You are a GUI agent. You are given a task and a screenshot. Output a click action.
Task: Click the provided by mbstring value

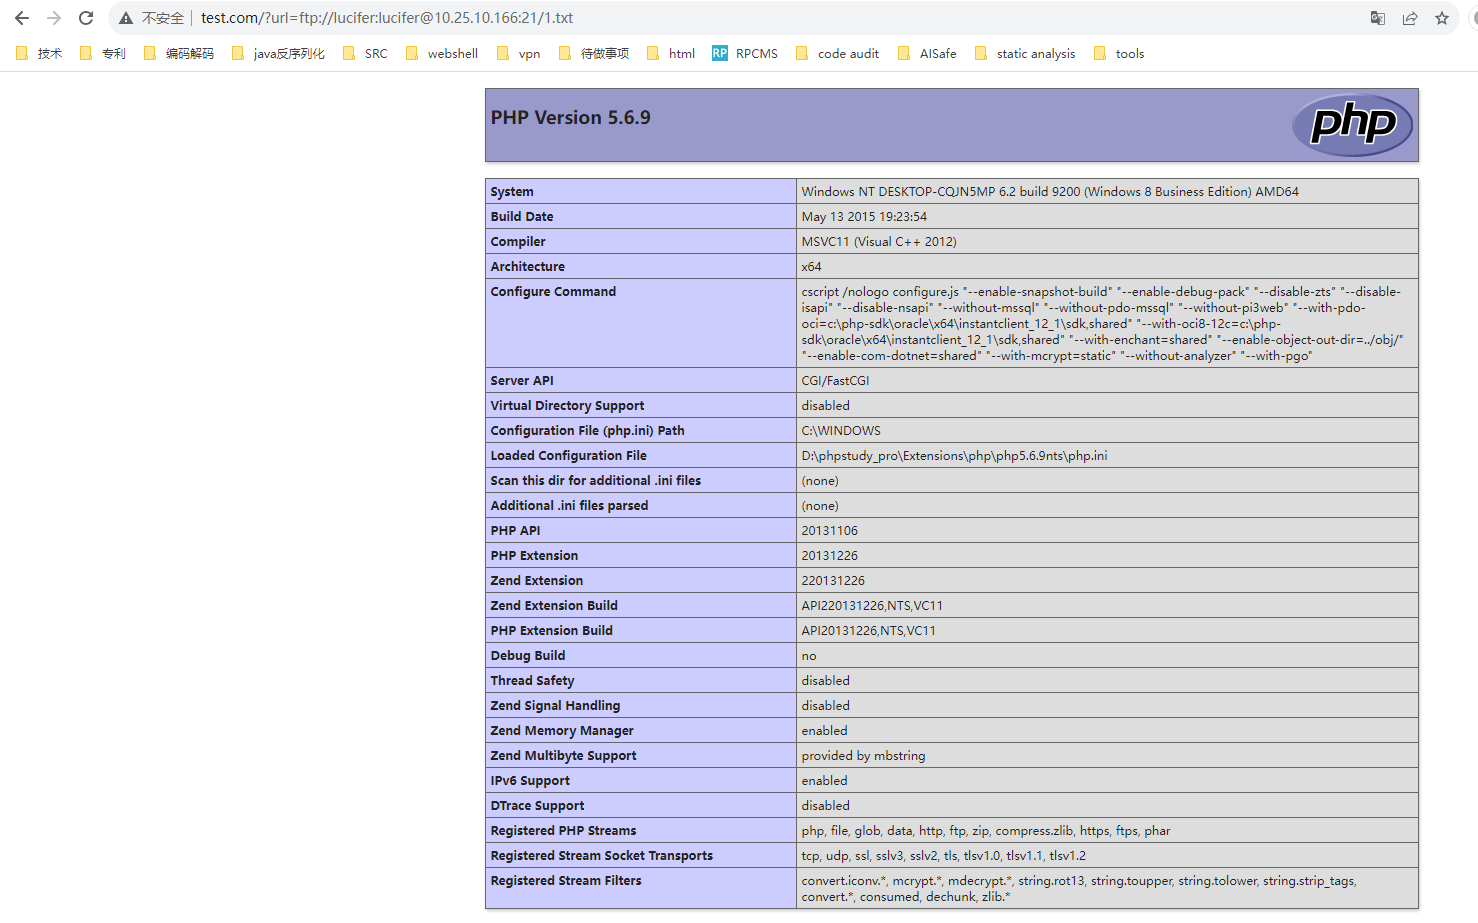pyautogui.click(x=863, y=756)
